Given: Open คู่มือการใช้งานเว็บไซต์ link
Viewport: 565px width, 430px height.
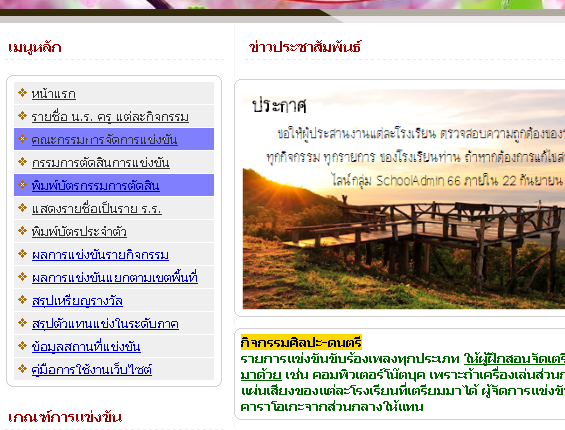Looking at the screenshot, I should coord(92,370).
